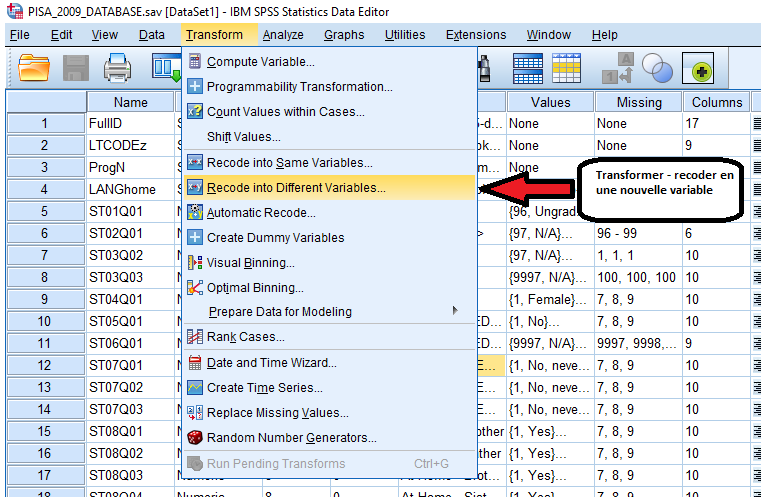Select the LTCODEz variable name cell
Screen dimensions: 761x497
coord(131,145)
